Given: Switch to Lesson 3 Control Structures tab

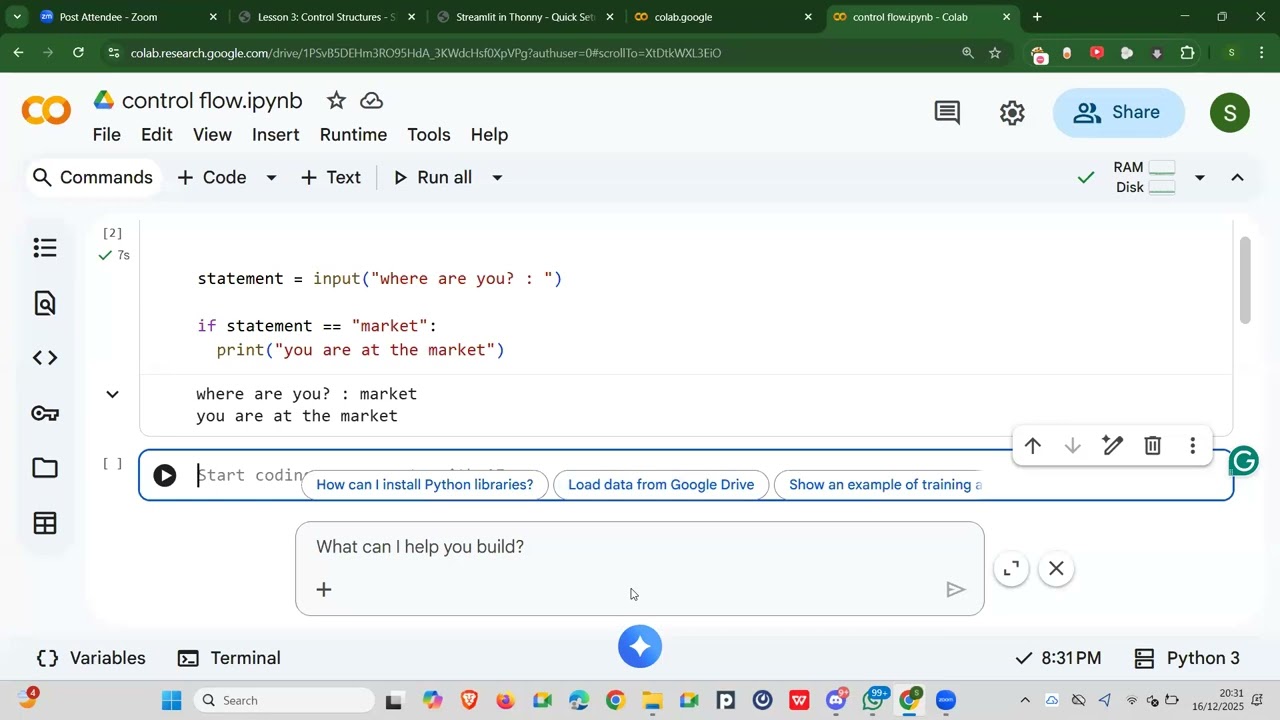Looking at the screenshot, I should (326, 17).
